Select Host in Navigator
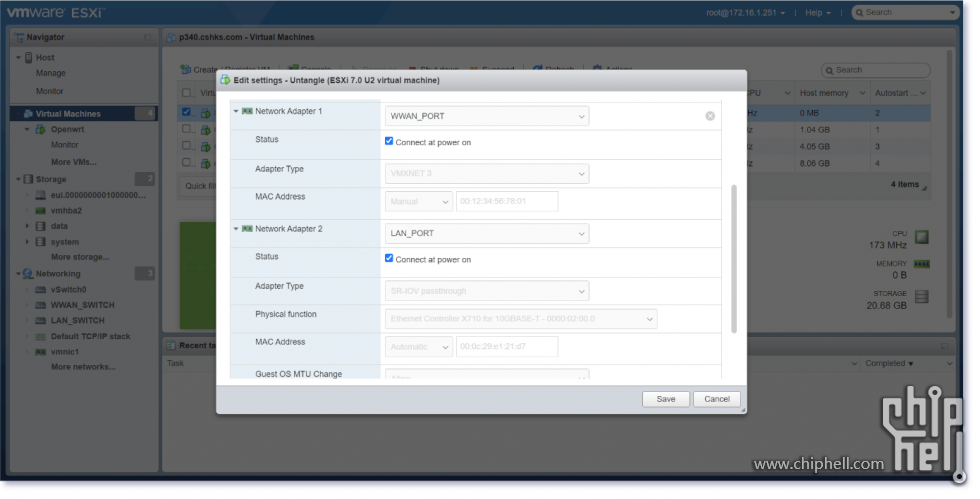The width and height of the screenshot is (980, 499). pyautogui.click(x=45, y=58)
